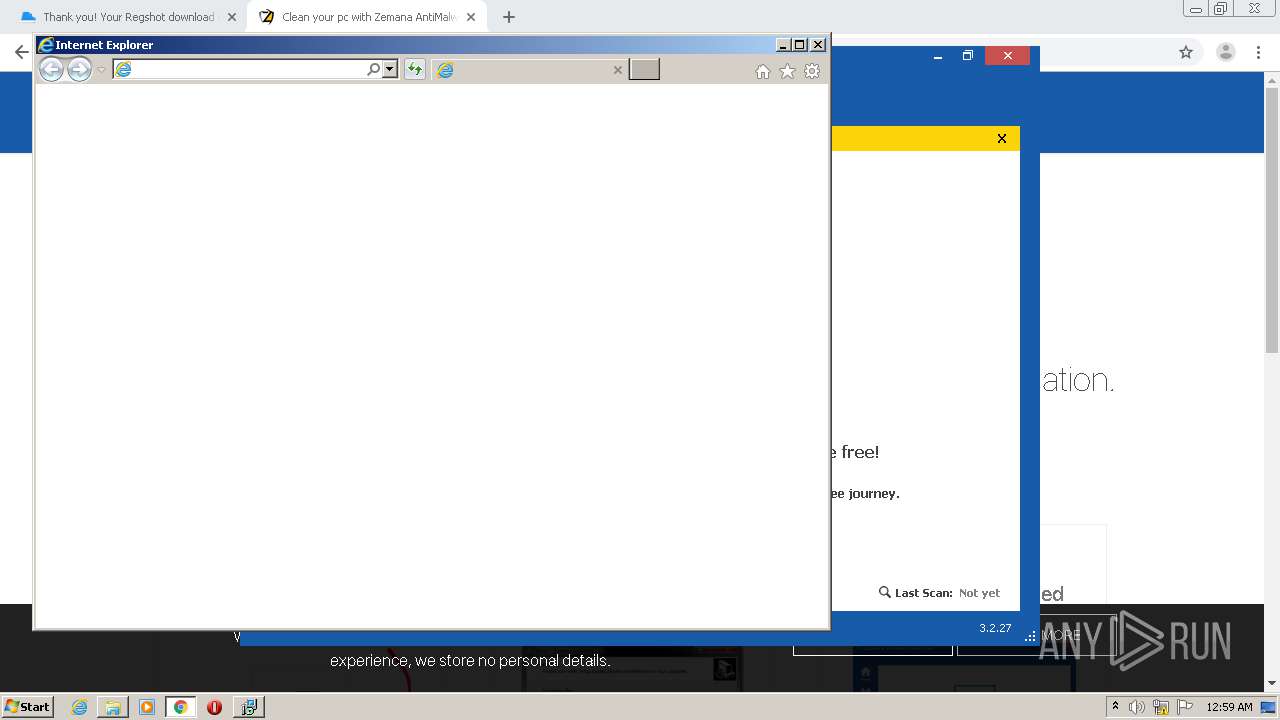Image resolution: width=1280 pixels, height=720 pixels.
Task: Restore the Zemana AntiMalware window
Action: point(967,56)
